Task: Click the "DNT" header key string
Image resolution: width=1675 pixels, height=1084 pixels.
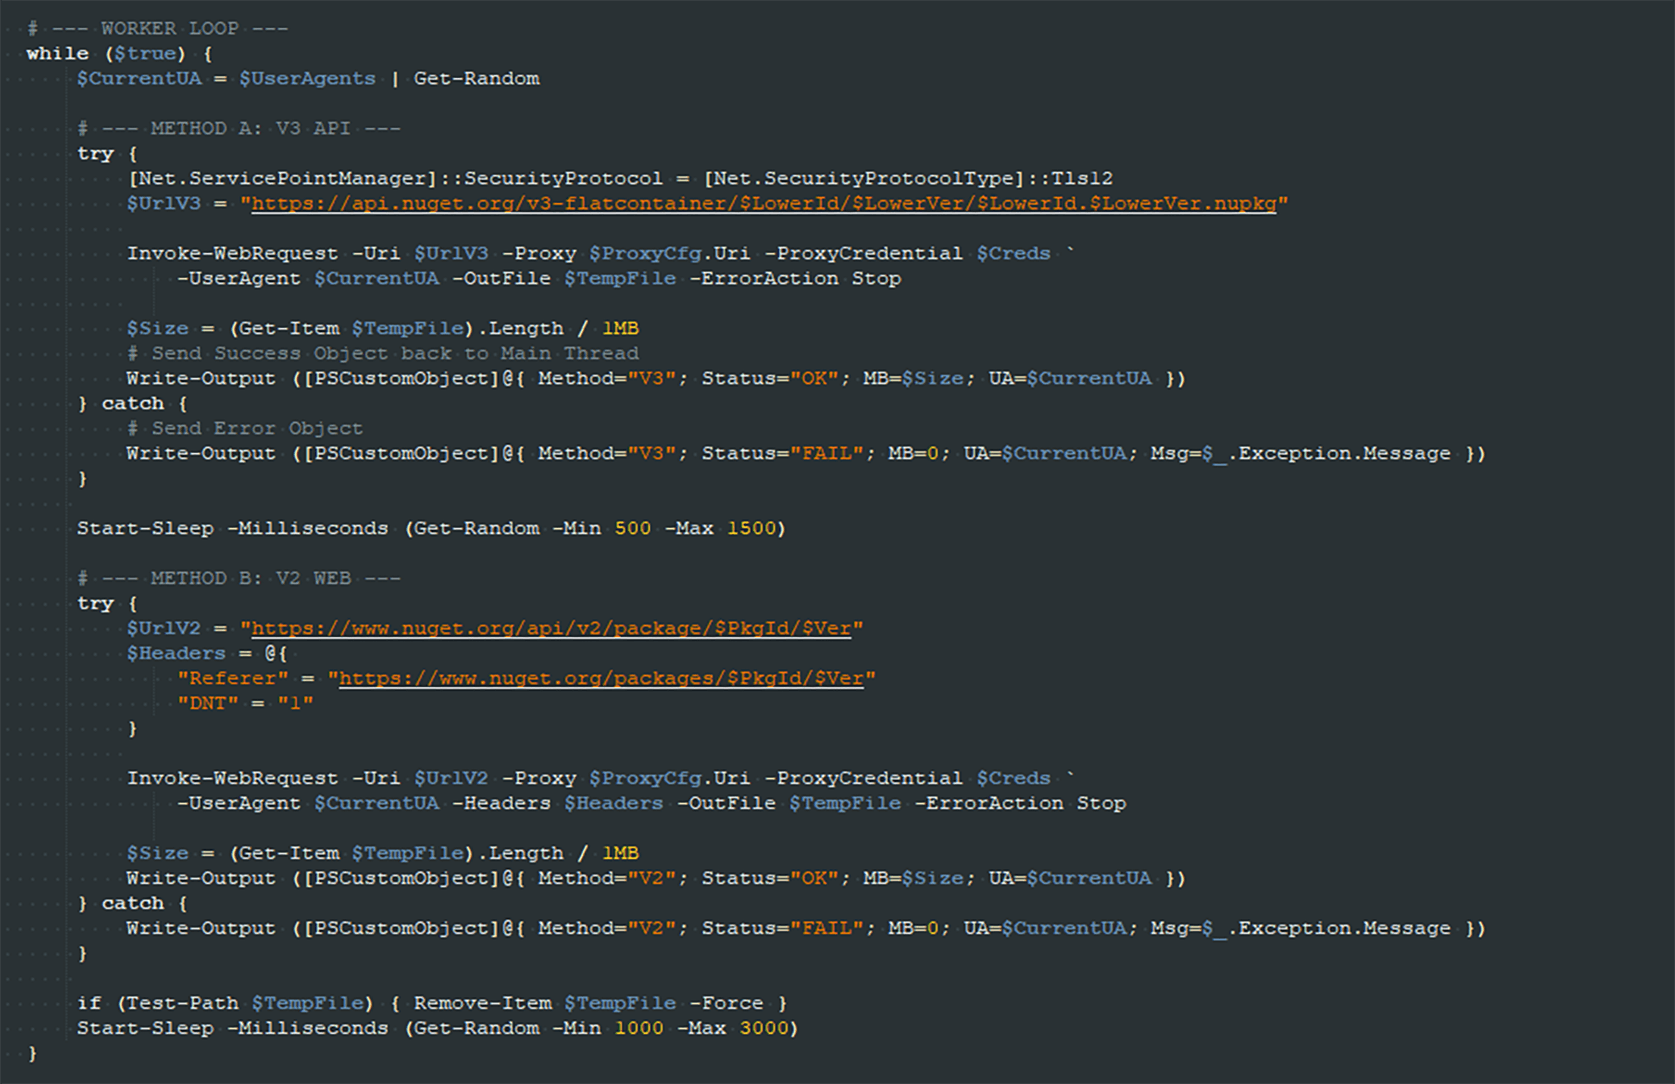Action: (x=208, y=704)
